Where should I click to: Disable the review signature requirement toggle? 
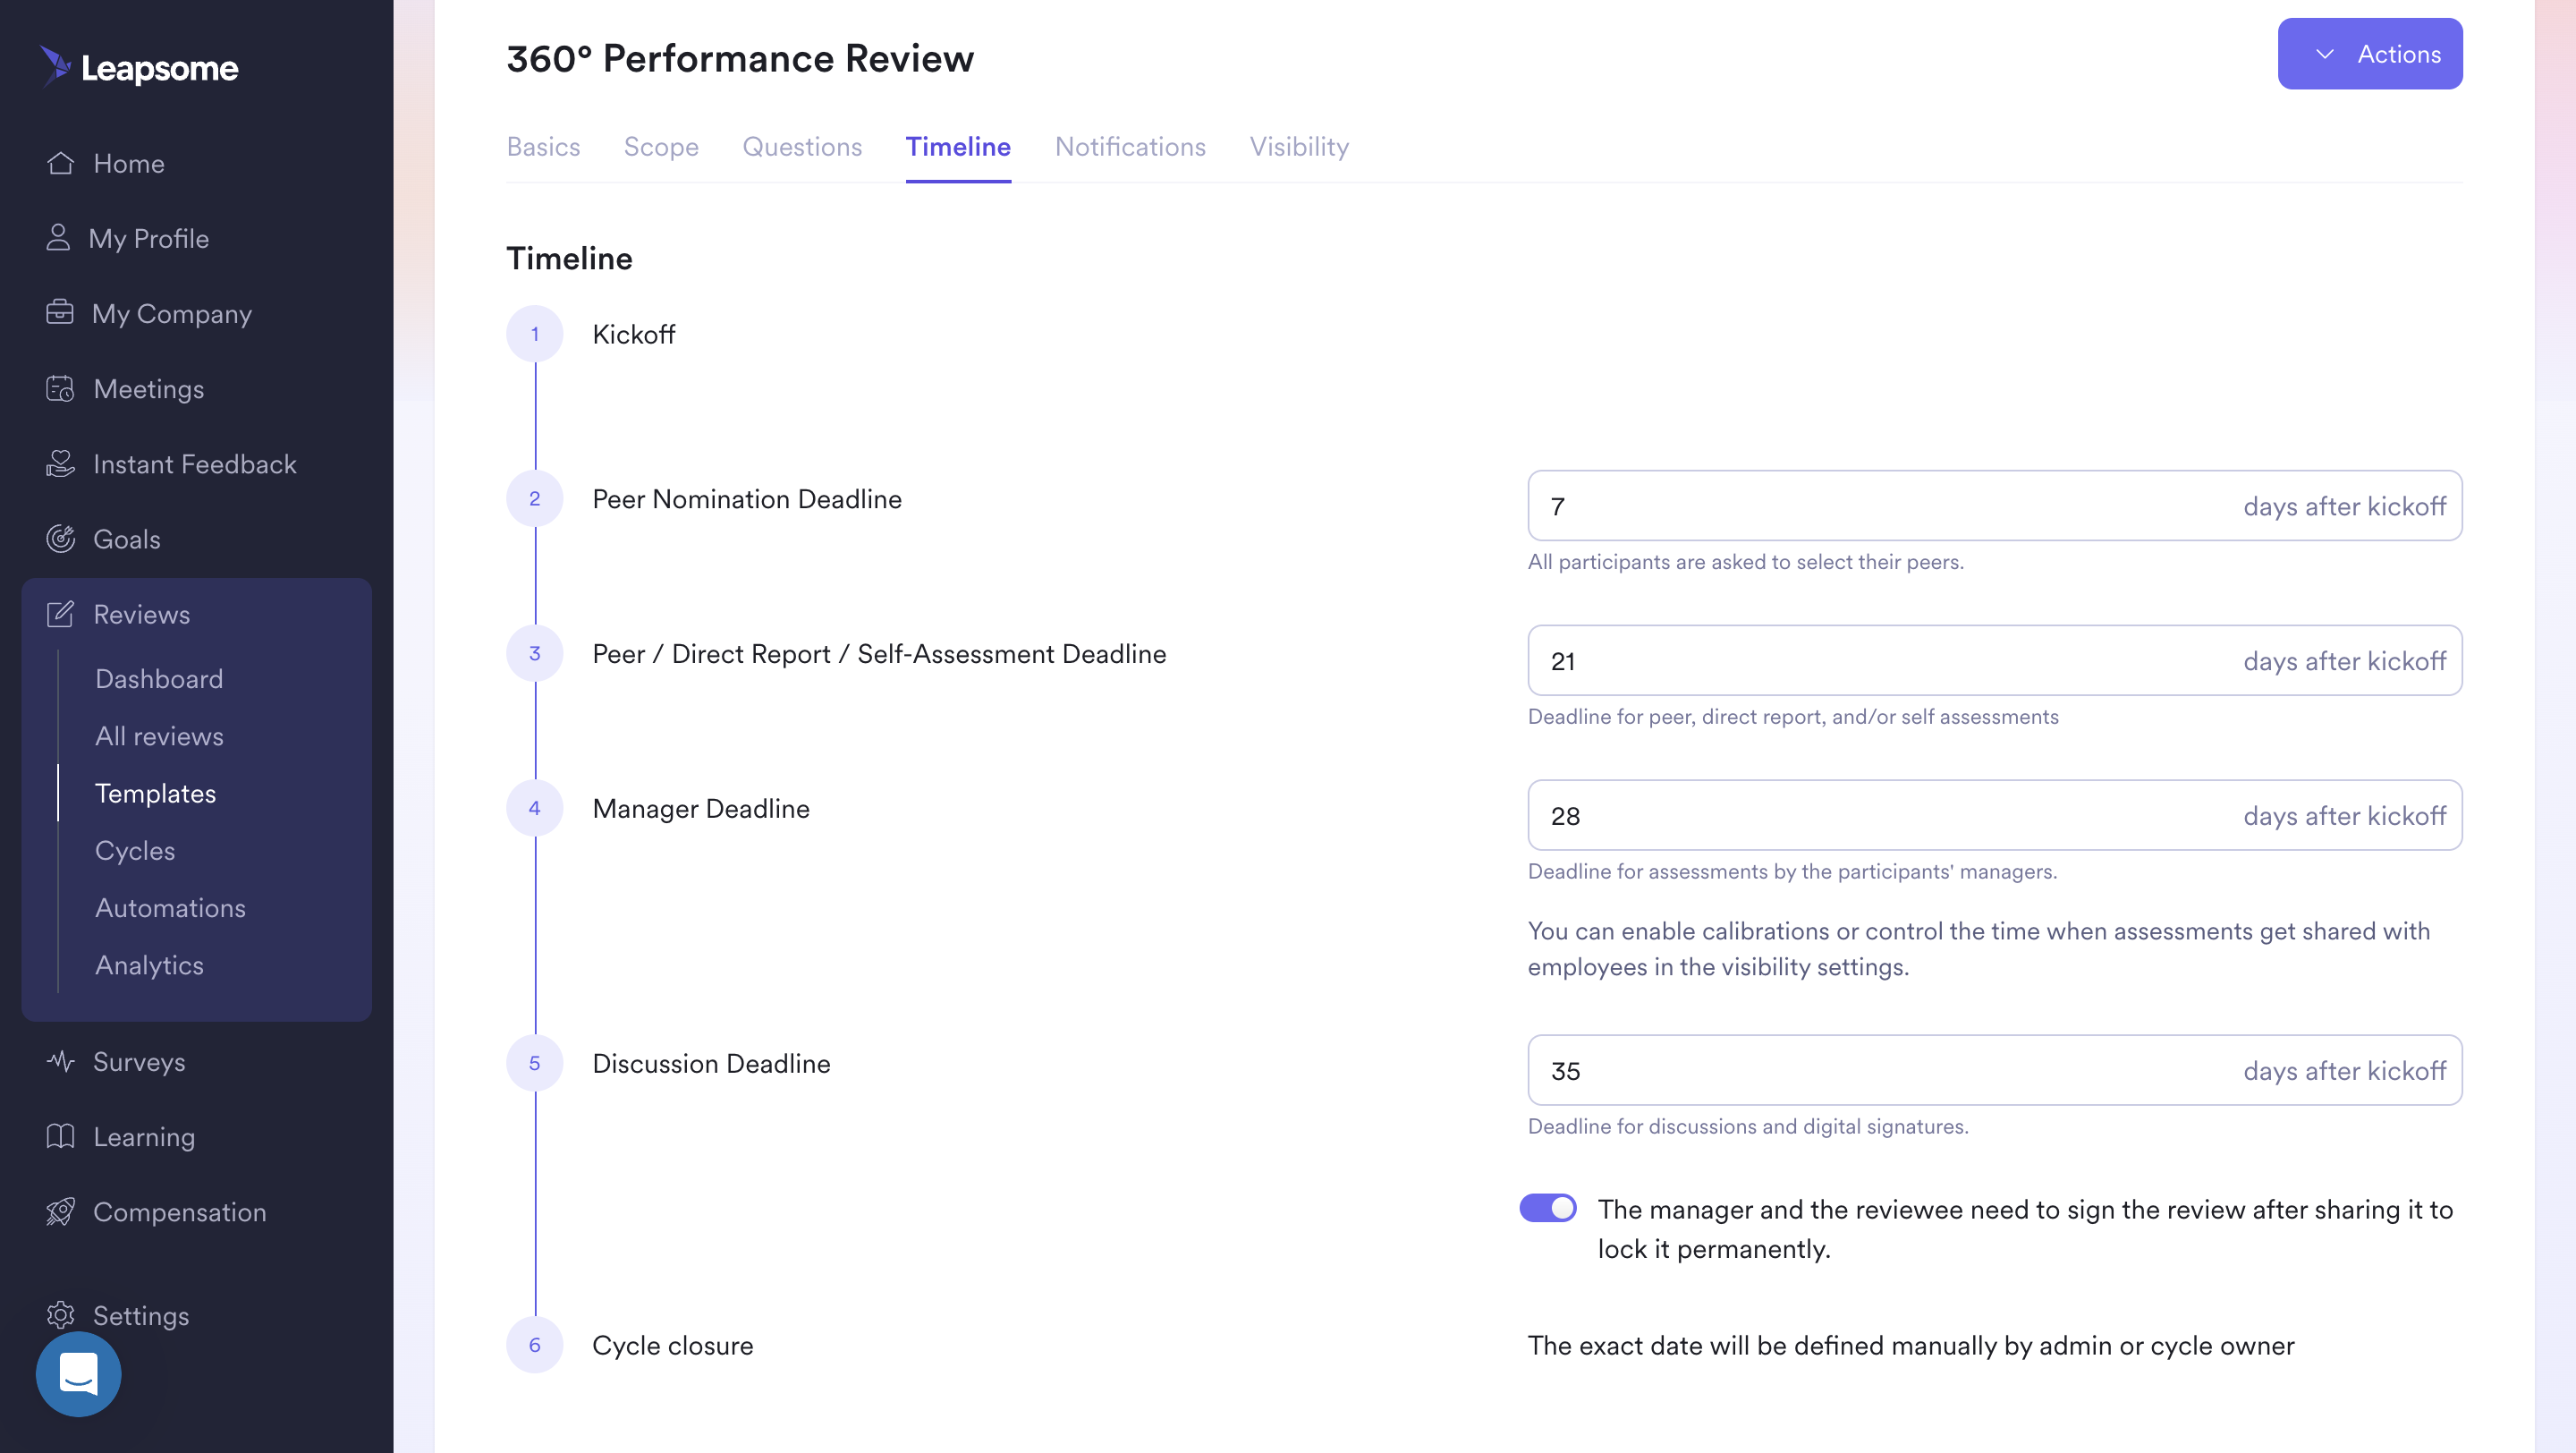point(1547,1208)
